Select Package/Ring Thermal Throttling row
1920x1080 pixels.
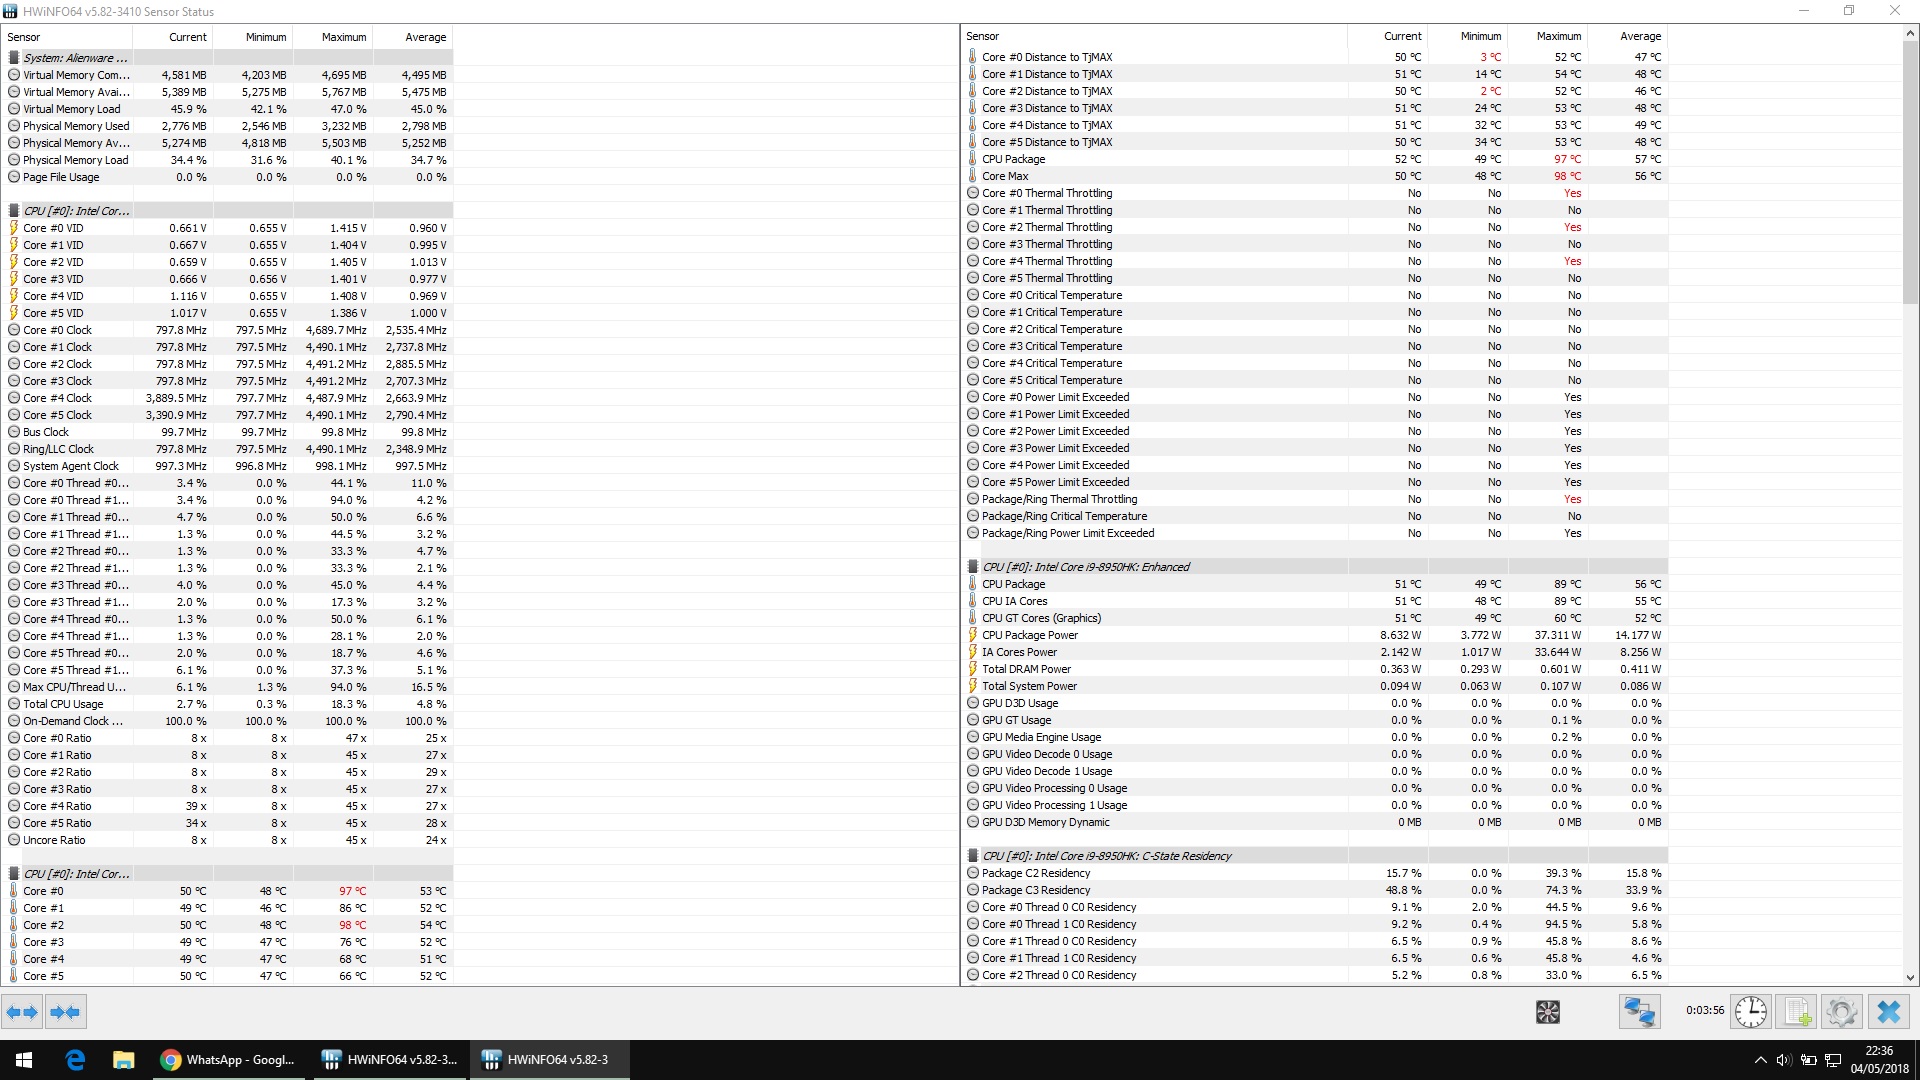1315,499
